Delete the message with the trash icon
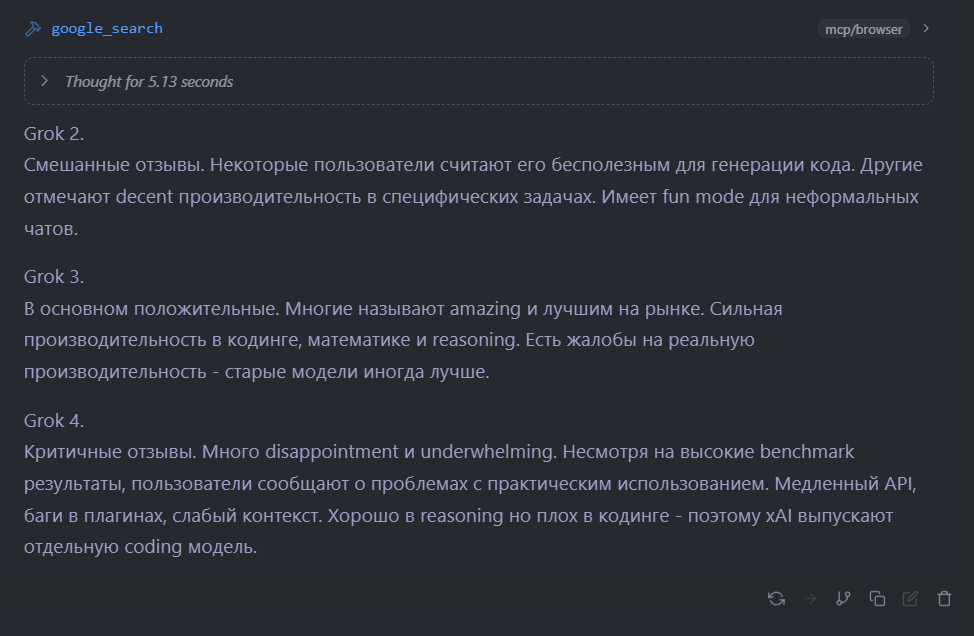974x636 pixels. click(944, 598)
